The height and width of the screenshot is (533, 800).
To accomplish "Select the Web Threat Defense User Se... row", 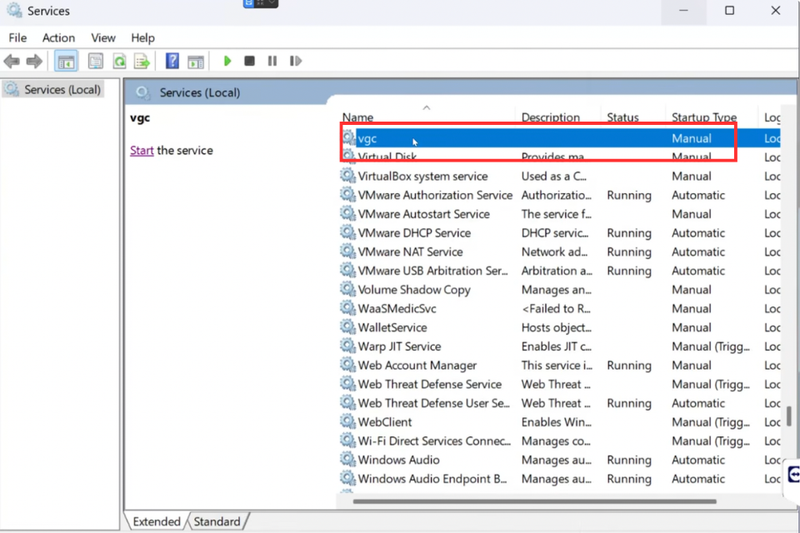I will click(x=560, y=402).
